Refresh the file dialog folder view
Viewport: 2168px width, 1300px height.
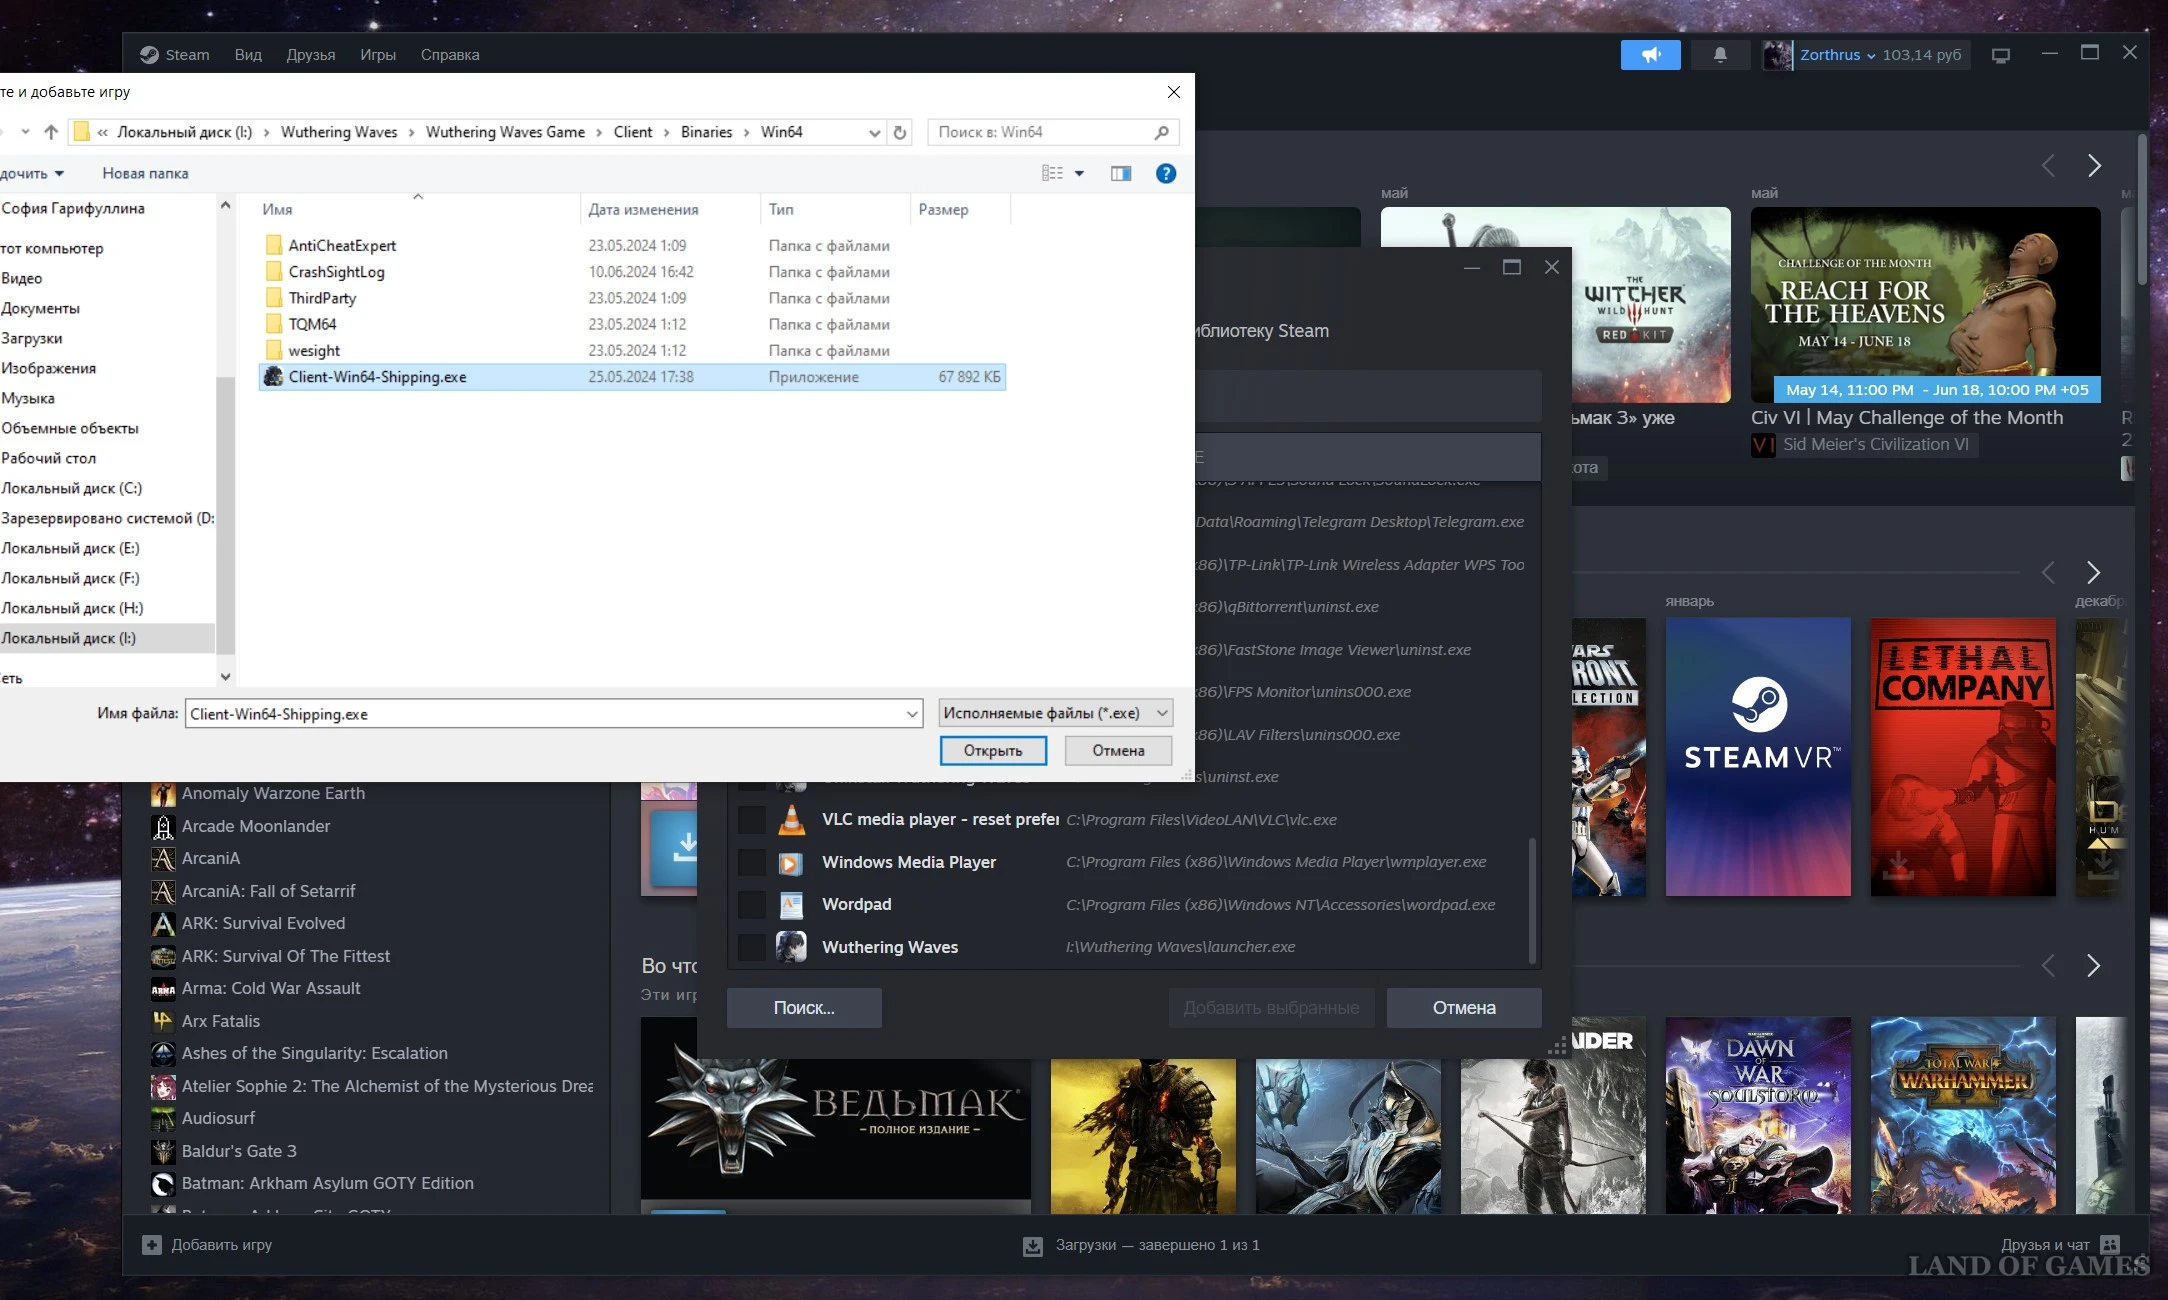click(x=899, y=132)
